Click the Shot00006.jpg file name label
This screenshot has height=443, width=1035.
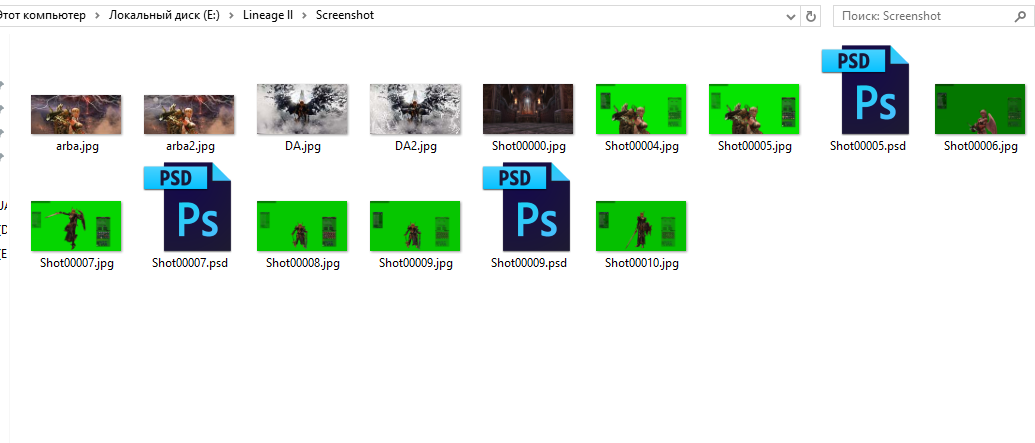980,147
